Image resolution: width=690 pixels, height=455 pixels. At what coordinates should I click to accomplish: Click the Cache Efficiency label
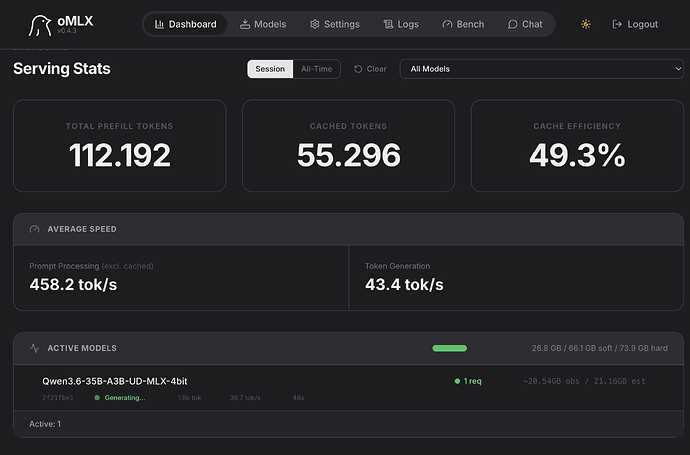point(577,126)
